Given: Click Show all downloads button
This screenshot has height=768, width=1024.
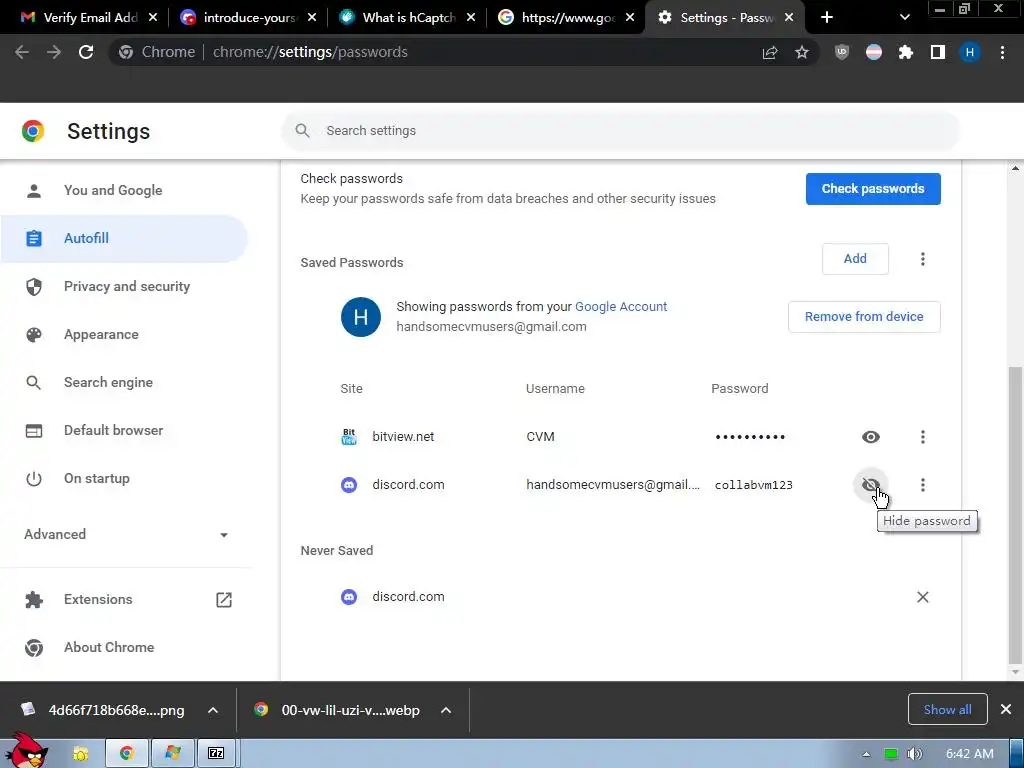Looking at the screenshot, I should click(947, 709).
